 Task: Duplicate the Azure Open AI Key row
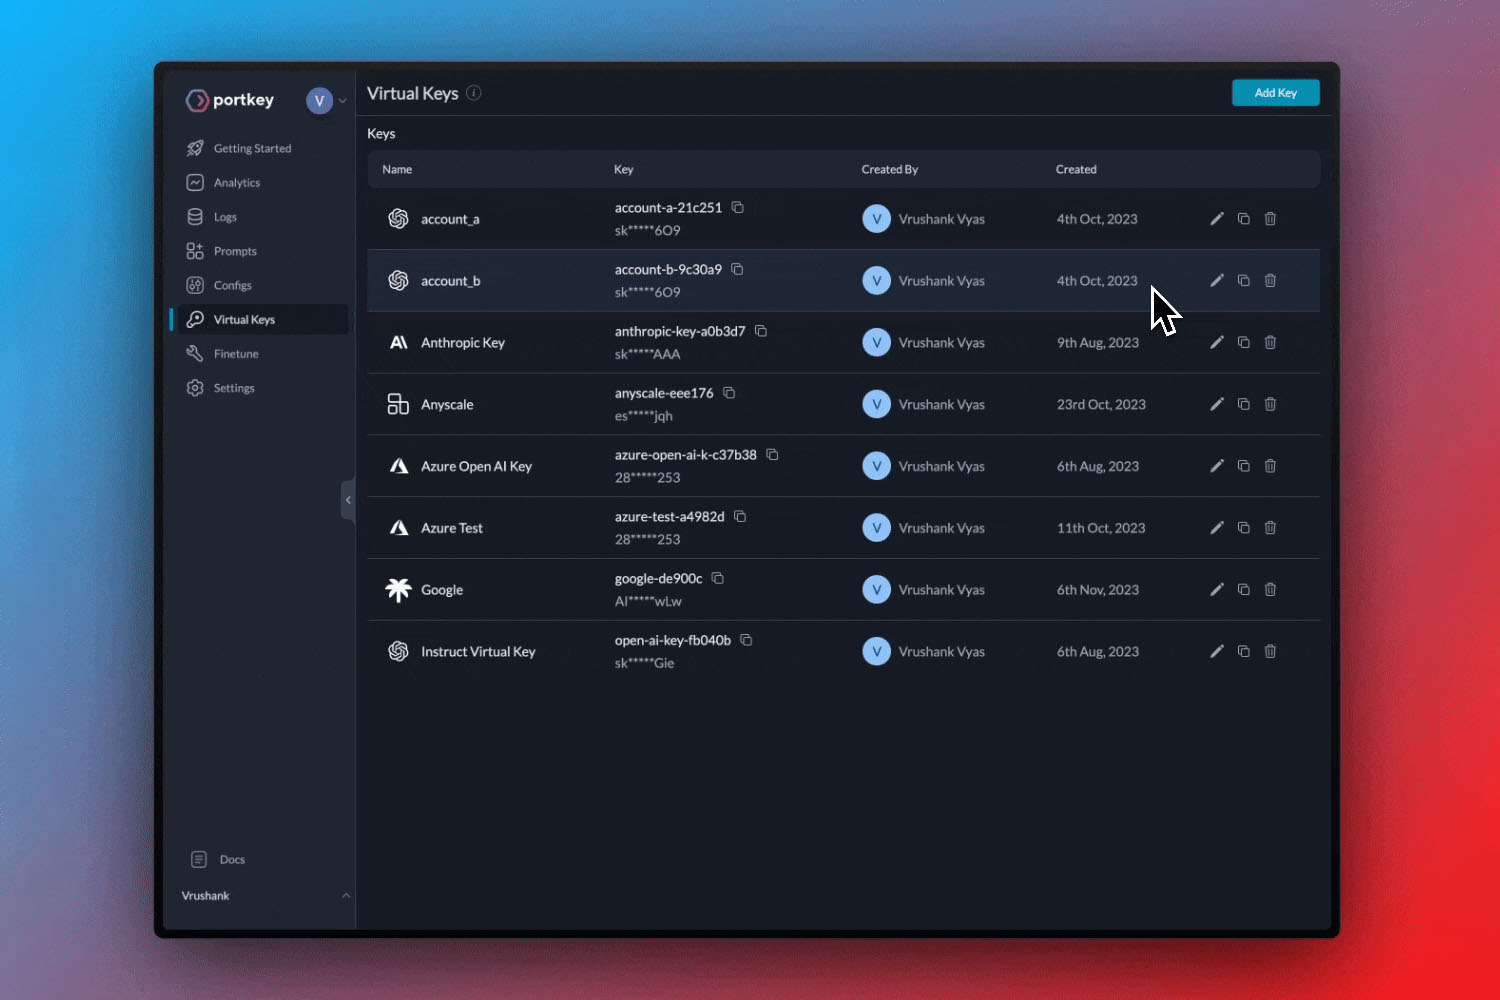pos(1244,466)
